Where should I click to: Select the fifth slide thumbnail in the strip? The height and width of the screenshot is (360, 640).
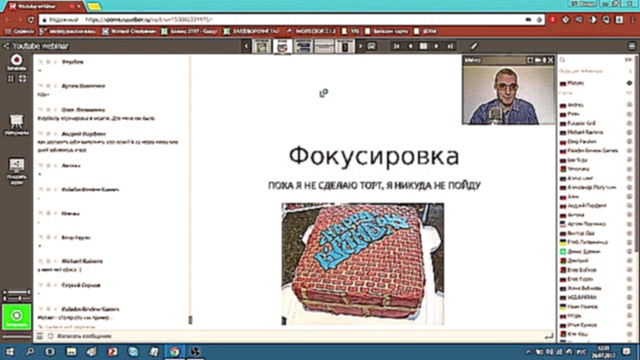pyautogui.click(x=345, y=46)
